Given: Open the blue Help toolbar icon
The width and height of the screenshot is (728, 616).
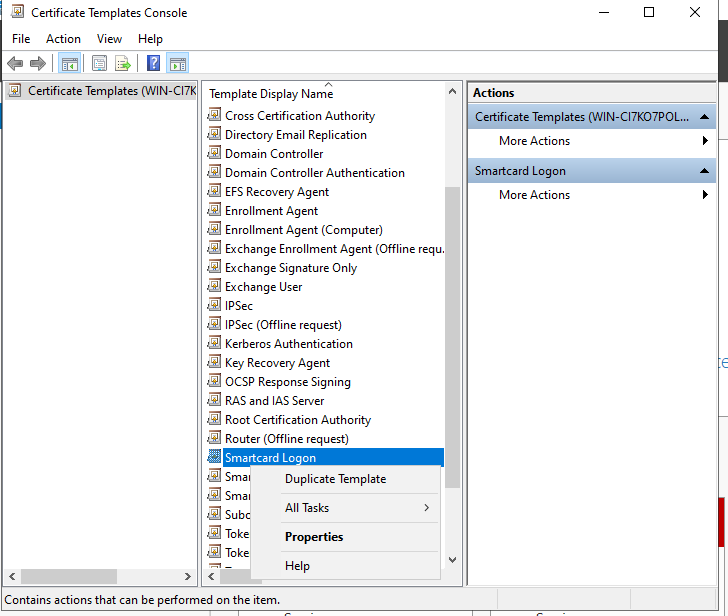Looking at the screenshot, I should [x=153, y=63].
